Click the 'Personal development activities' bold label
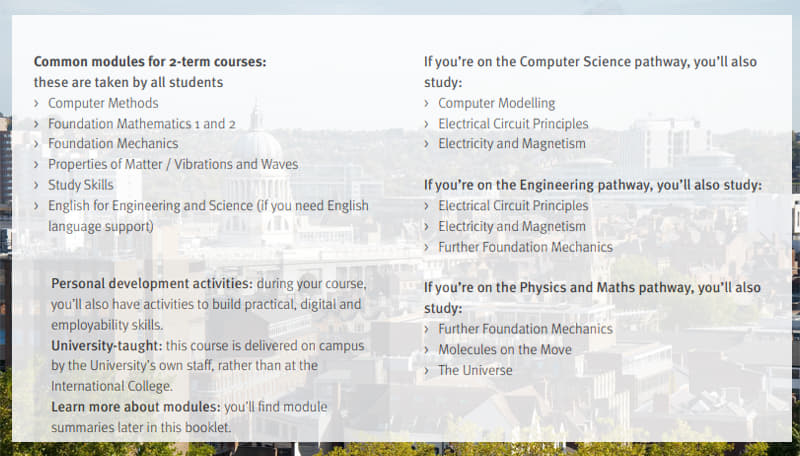Viewport: 800px width, 456px height. click(x=151, y=284)
